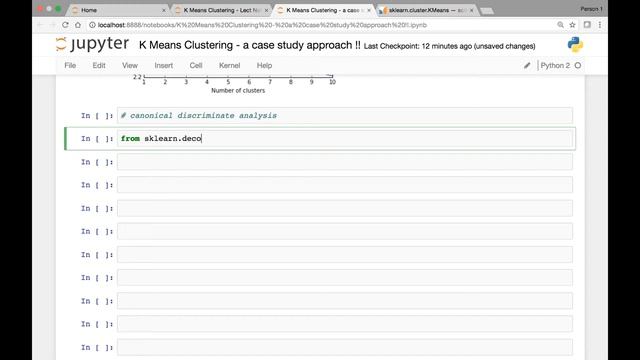The image size is (640, 360).
Task: Reload the page with refresh icon
Action: (x=65, y=25)
